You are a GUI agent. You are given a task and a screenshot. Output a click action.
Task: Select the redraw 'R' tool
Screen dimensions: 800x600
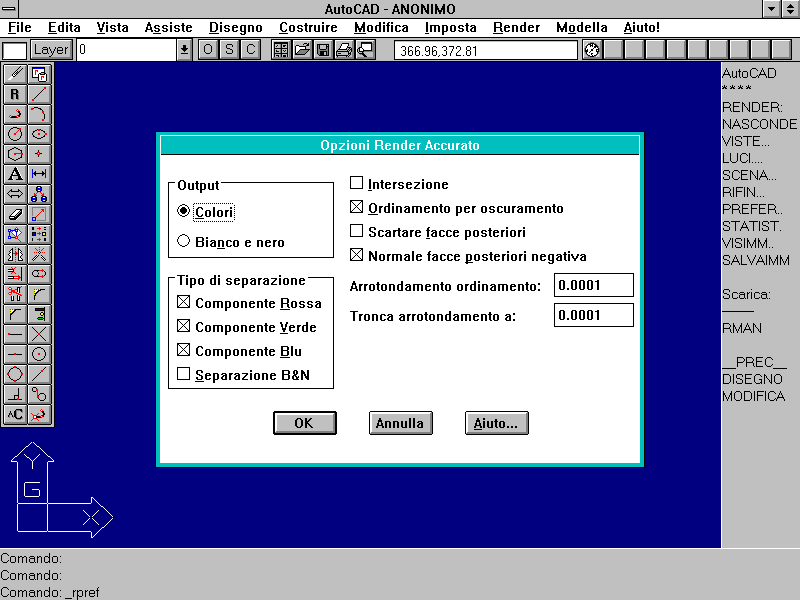(x=15, y=94)
